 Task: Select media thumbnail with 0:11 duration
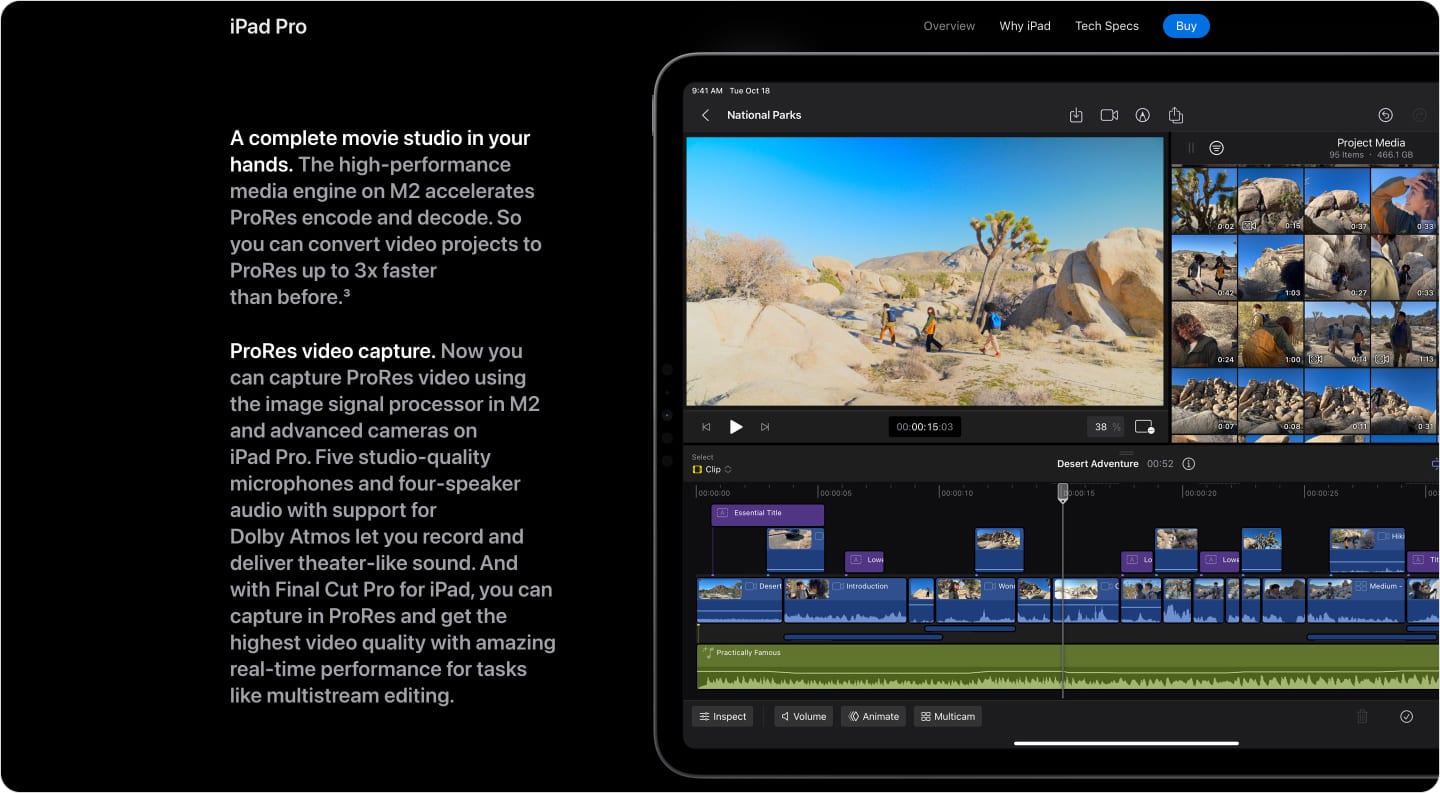[x=1337, y=401]
